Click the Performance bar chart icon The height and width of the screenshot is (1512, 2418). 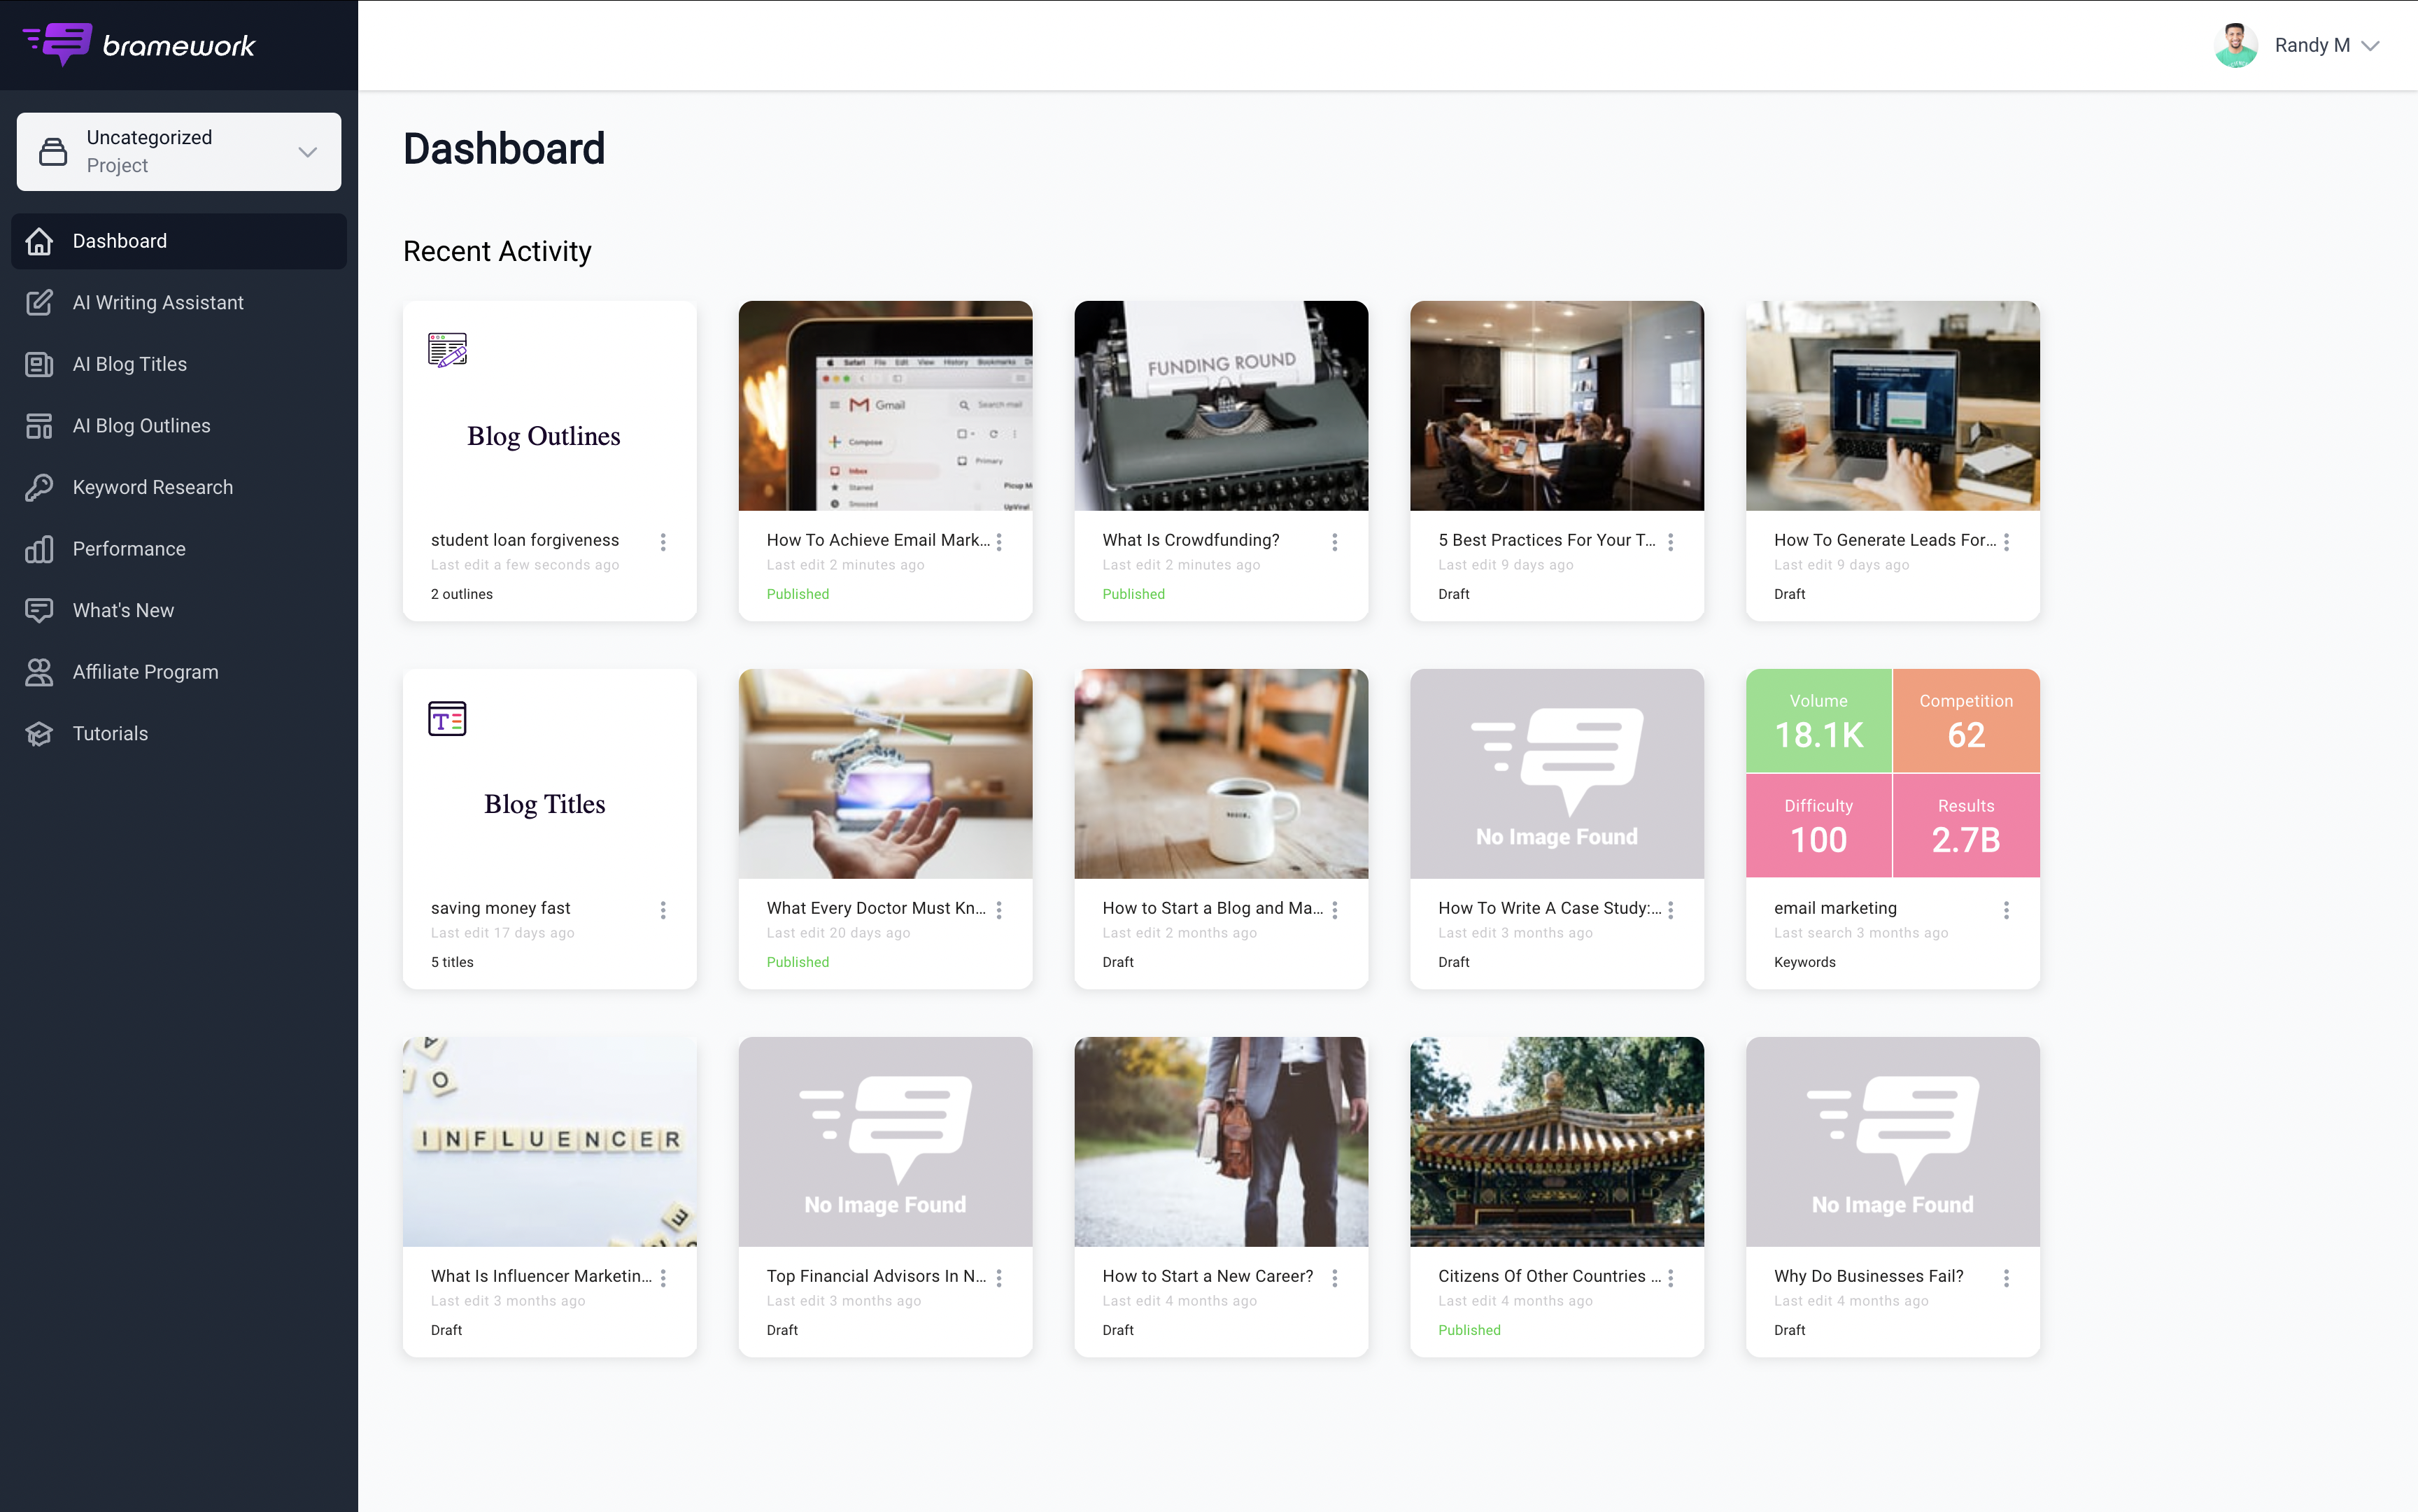[x=39, y=549]
